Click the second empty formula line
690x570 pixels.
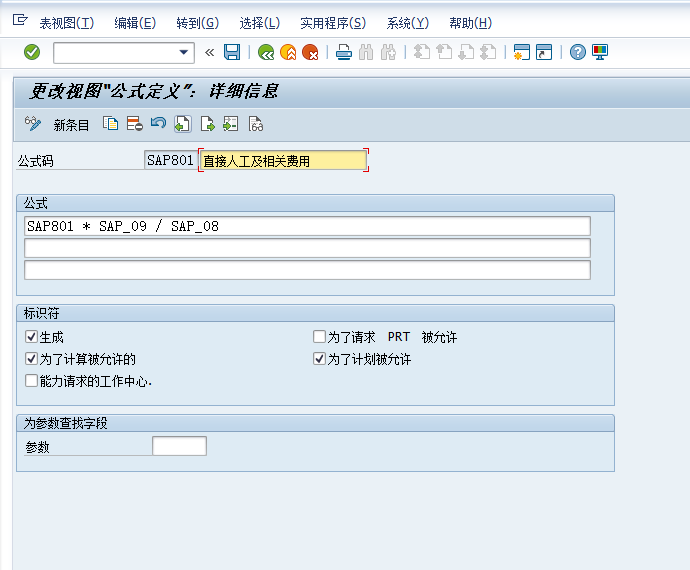[307, 248]
